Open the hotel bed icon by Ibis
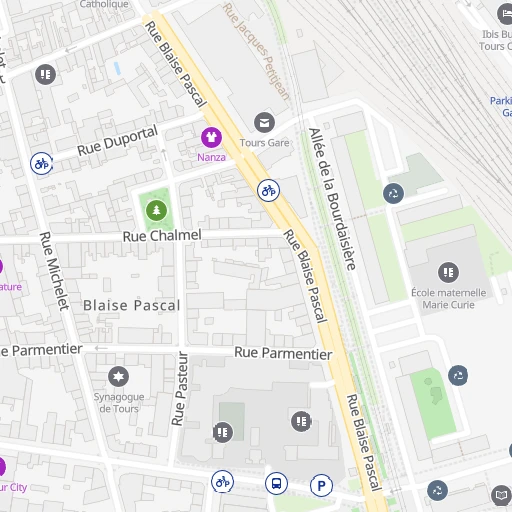The height and width of the screenshot is (512, 512). pos(506,14)
